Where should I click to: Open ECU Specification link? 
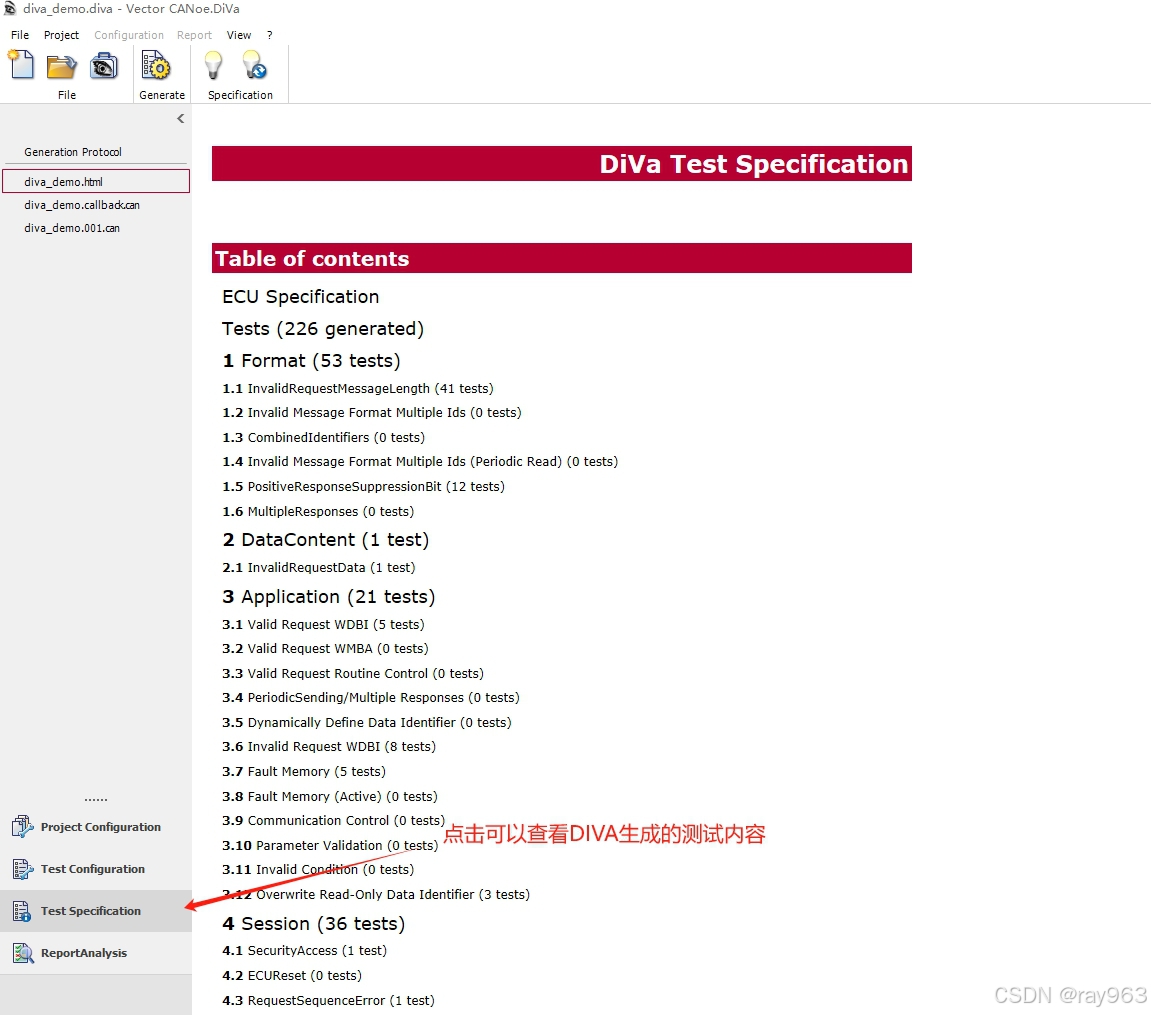[300, 297]
